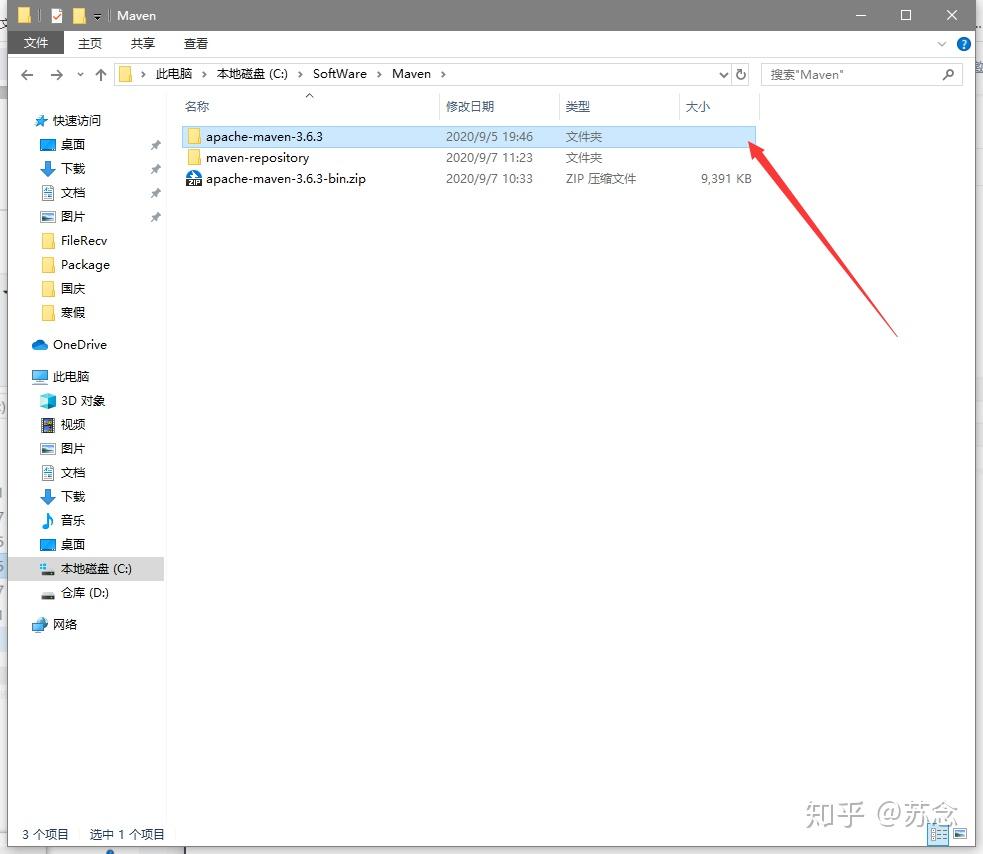
Task: Open the 共享 ribbon tab
Action: (x=142, y=43)
